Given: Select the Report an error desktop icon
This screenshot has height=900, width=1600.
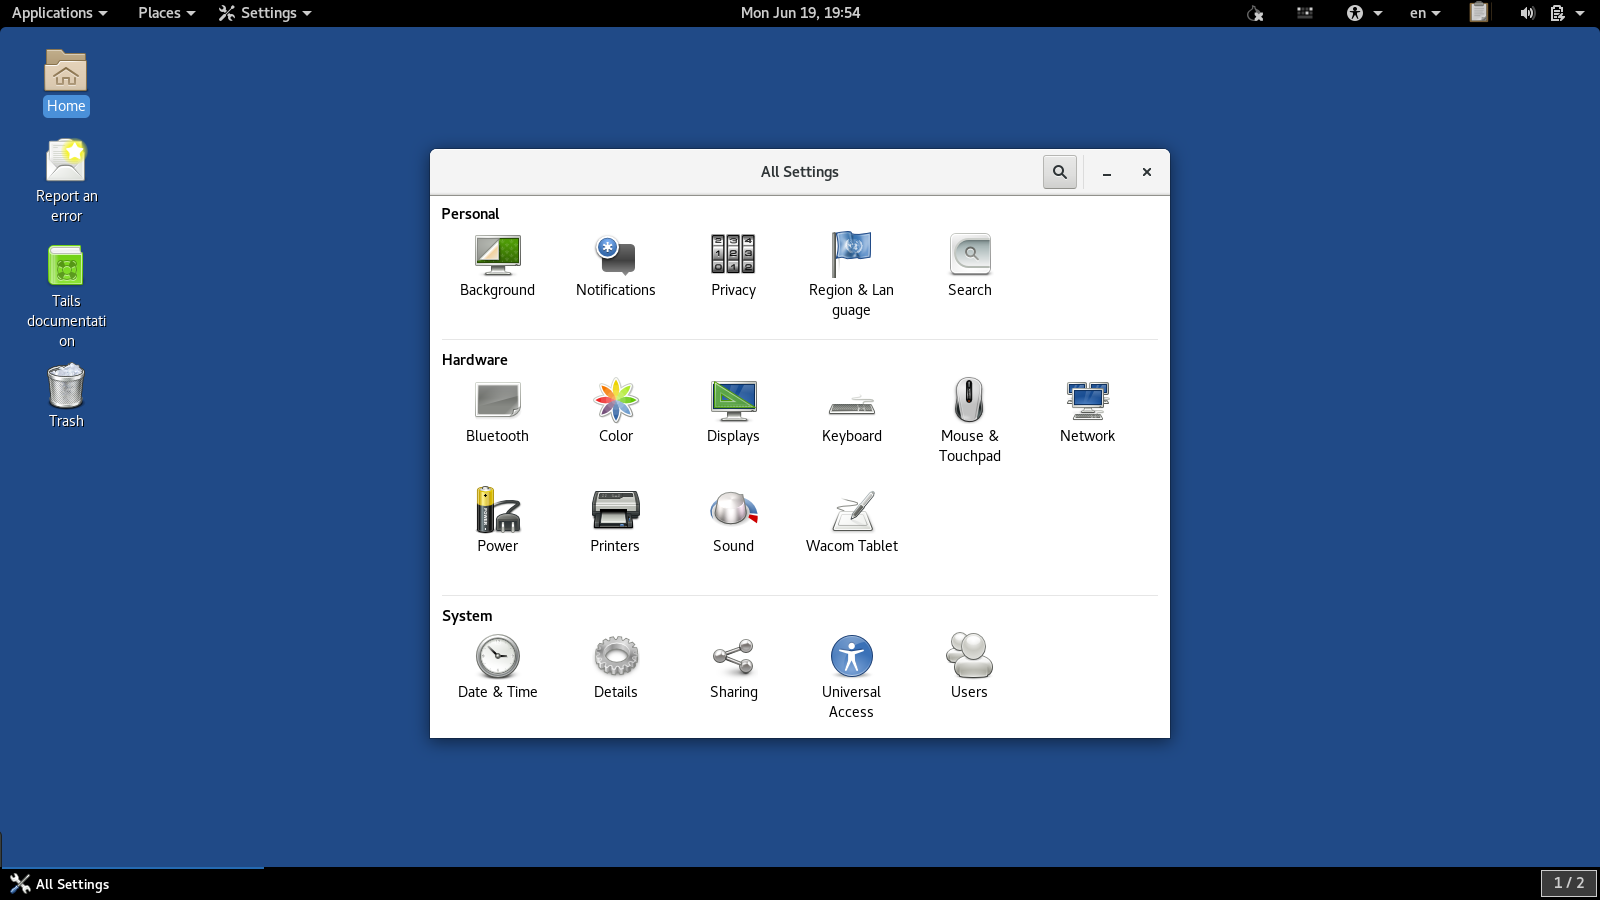Looking at the screenshot, I should [66, 181].
